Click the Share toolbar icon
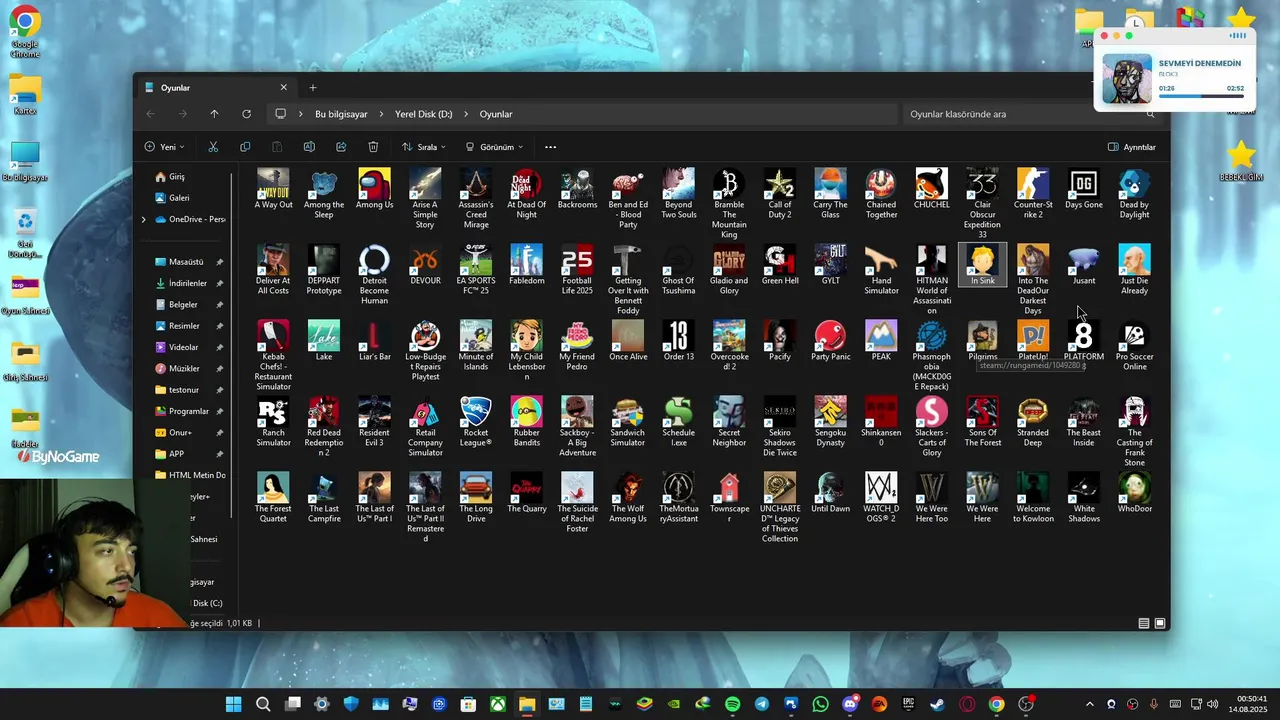The image size is (1280, 720). point(341,147)
